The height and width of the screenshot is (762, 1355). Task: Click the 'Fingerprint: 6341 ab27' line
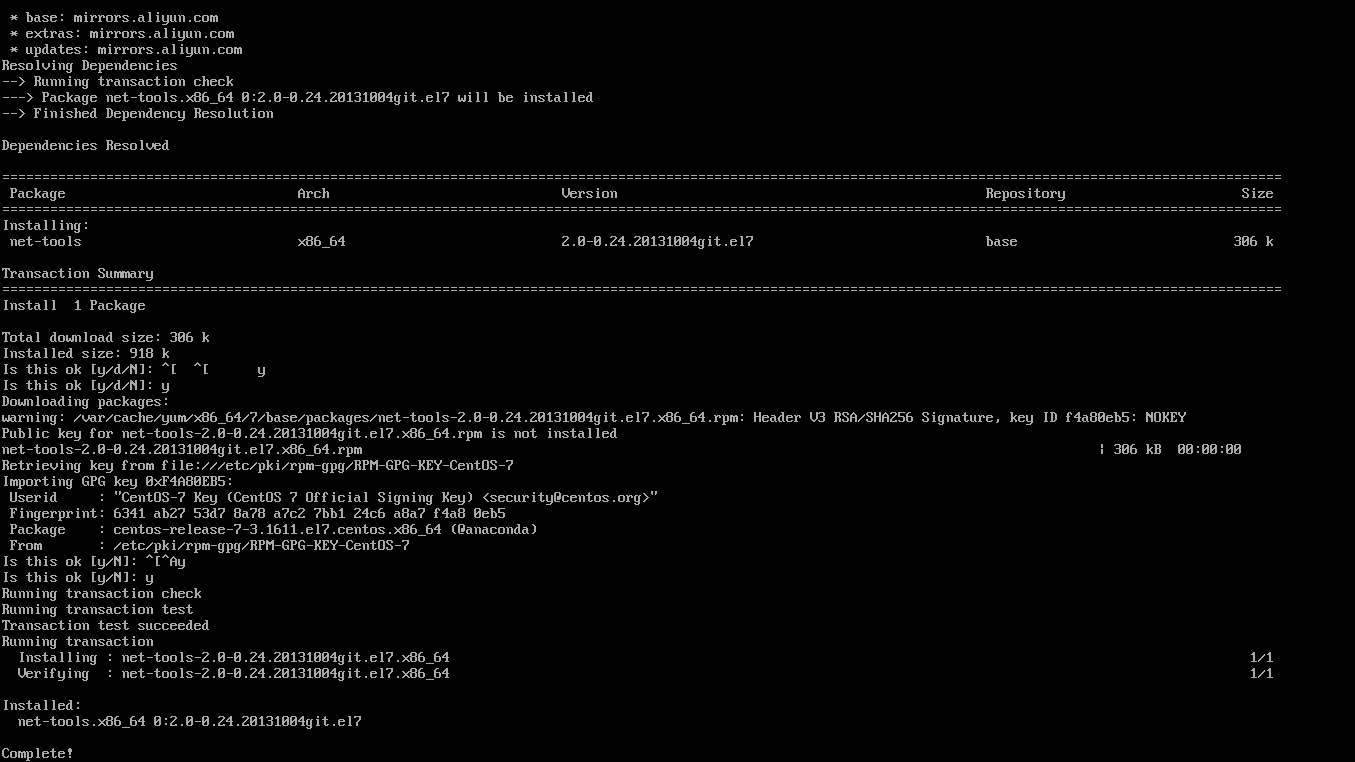[x=258, y=513]
